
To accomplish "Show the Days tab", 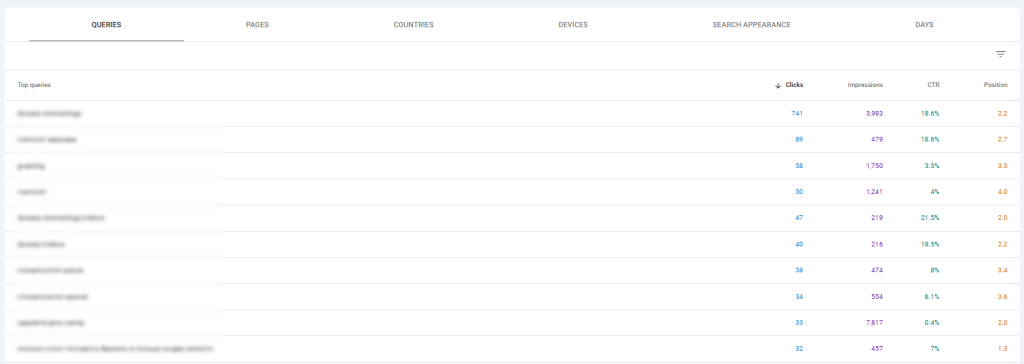I will pyautogui.click(x=924, y=25).
